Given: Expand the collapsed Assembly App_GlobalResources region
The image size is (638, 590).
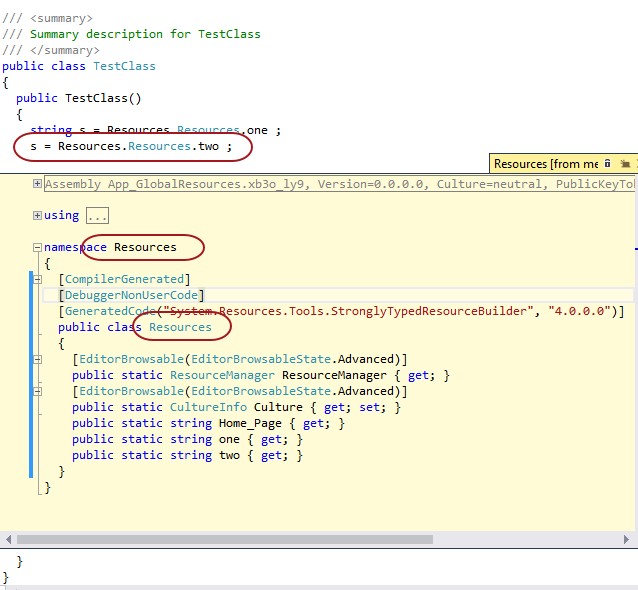Looking at the screenshot, I should (38, 184).
